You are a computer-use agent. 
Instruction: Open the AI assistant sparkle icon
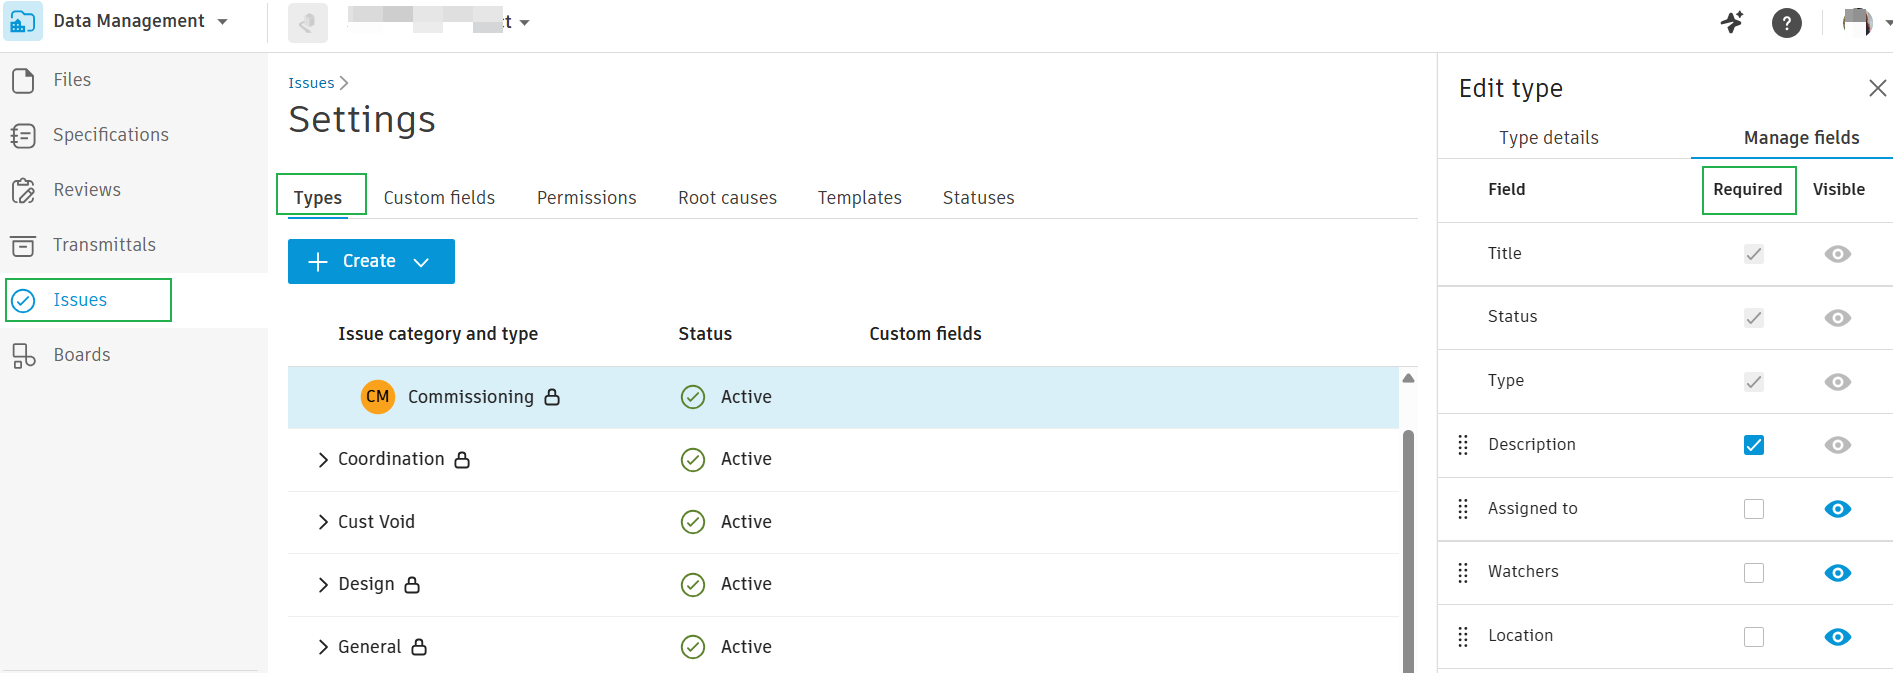pyautogui.click(x=1732, y=22)
